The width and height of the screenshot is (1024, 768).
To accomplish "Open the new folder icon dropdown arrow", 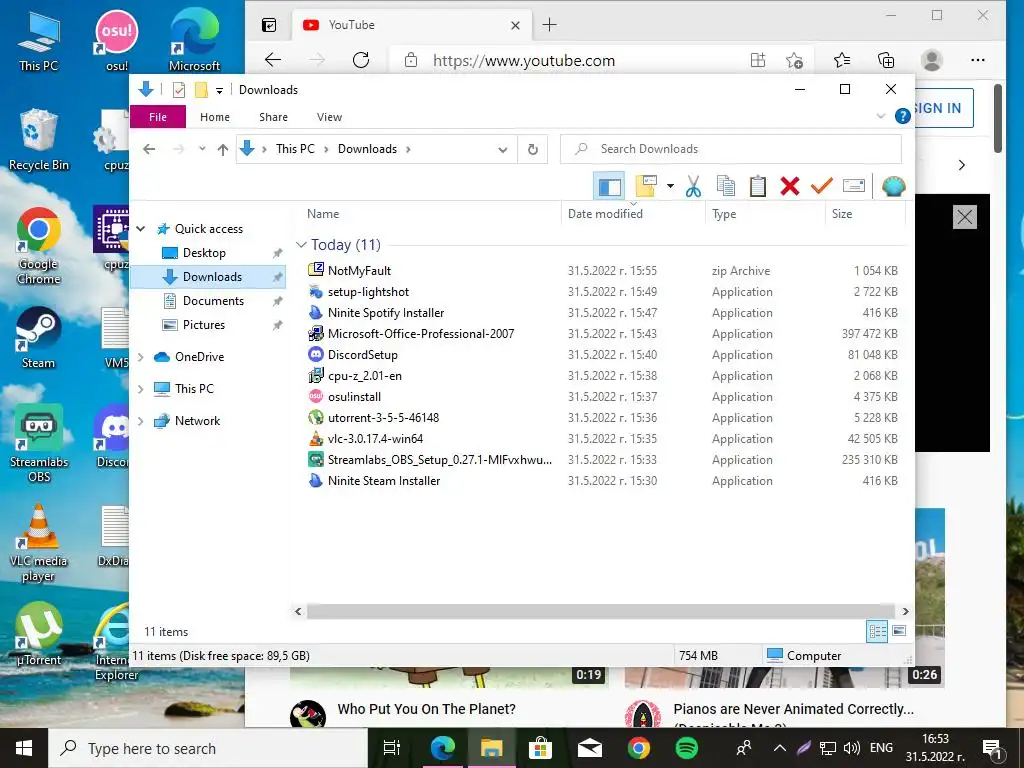I will 670,186.
